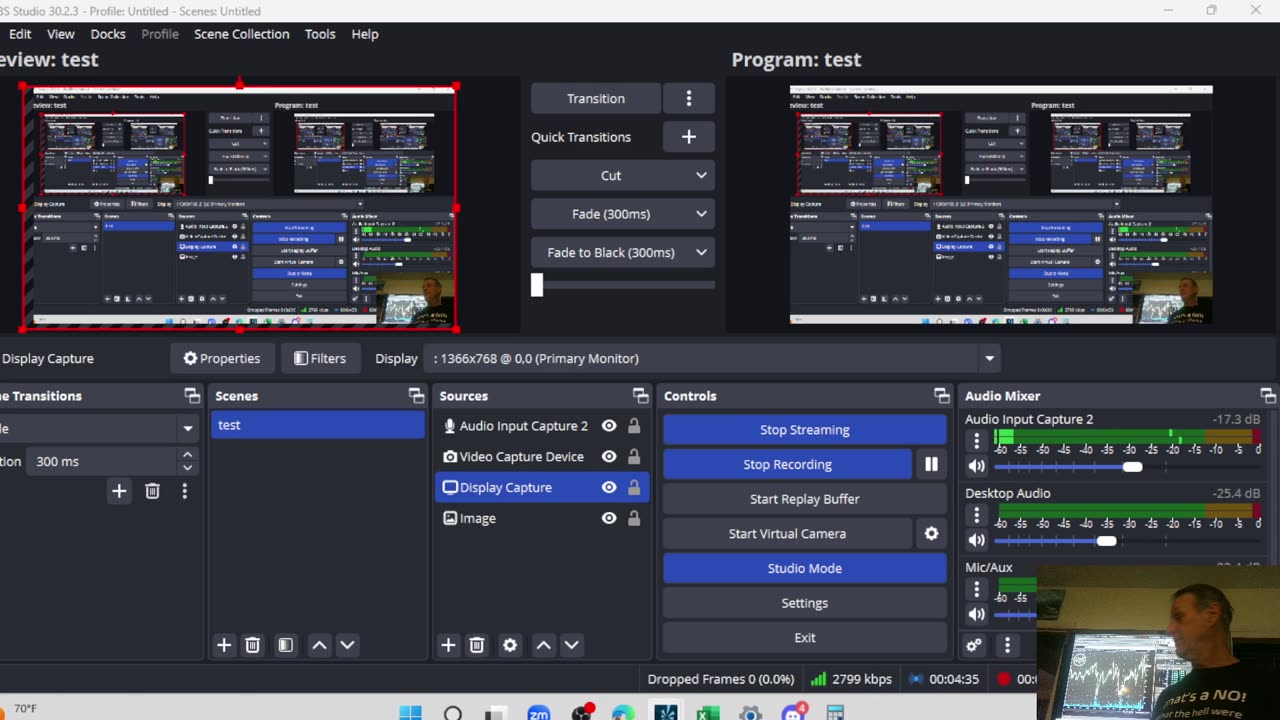Click the Transition button
The image size is (1280, 720).
[x=596, y=98]
